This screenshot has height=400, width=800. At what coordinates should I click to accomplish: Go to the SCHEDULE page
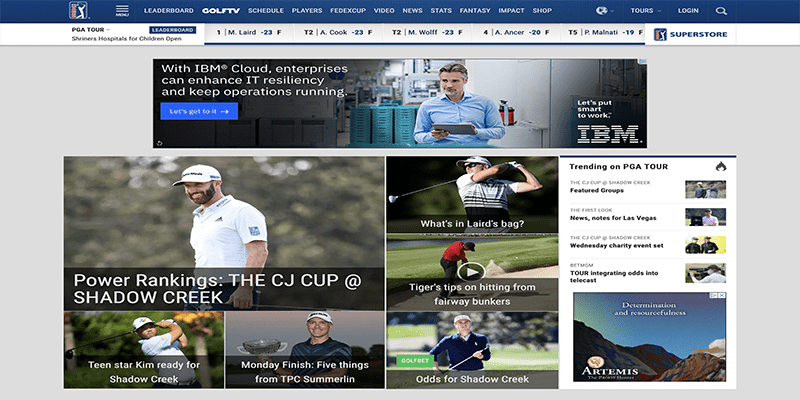[x=266, y=11]
